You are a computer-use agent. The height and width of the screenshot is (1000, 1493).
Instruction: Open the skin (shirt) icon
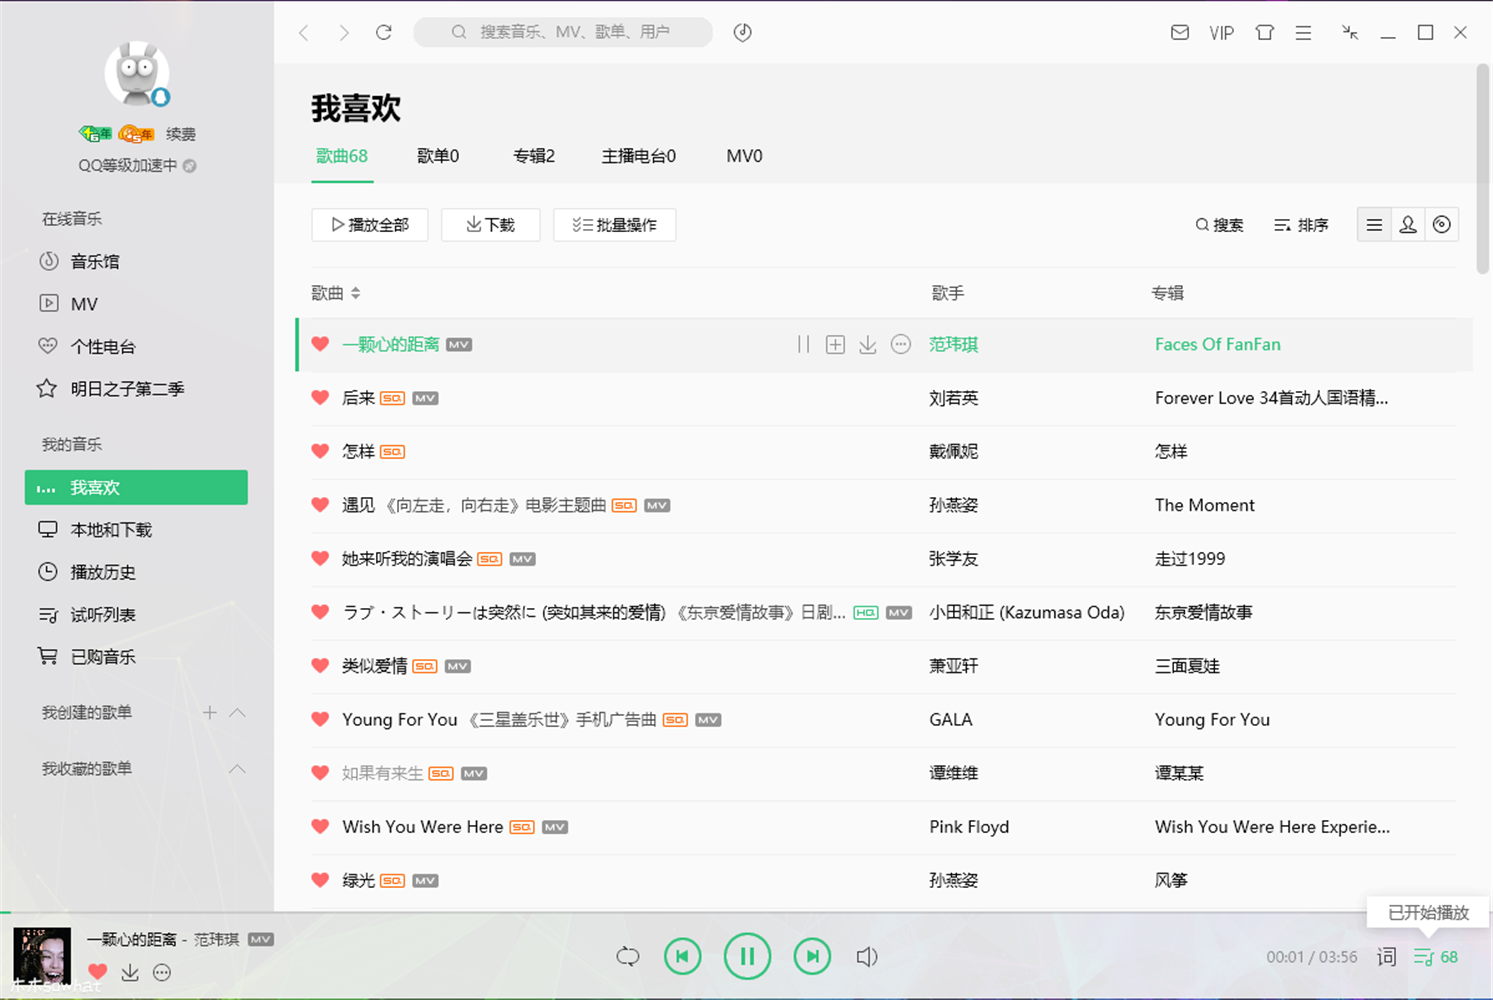click(1265, 33)
